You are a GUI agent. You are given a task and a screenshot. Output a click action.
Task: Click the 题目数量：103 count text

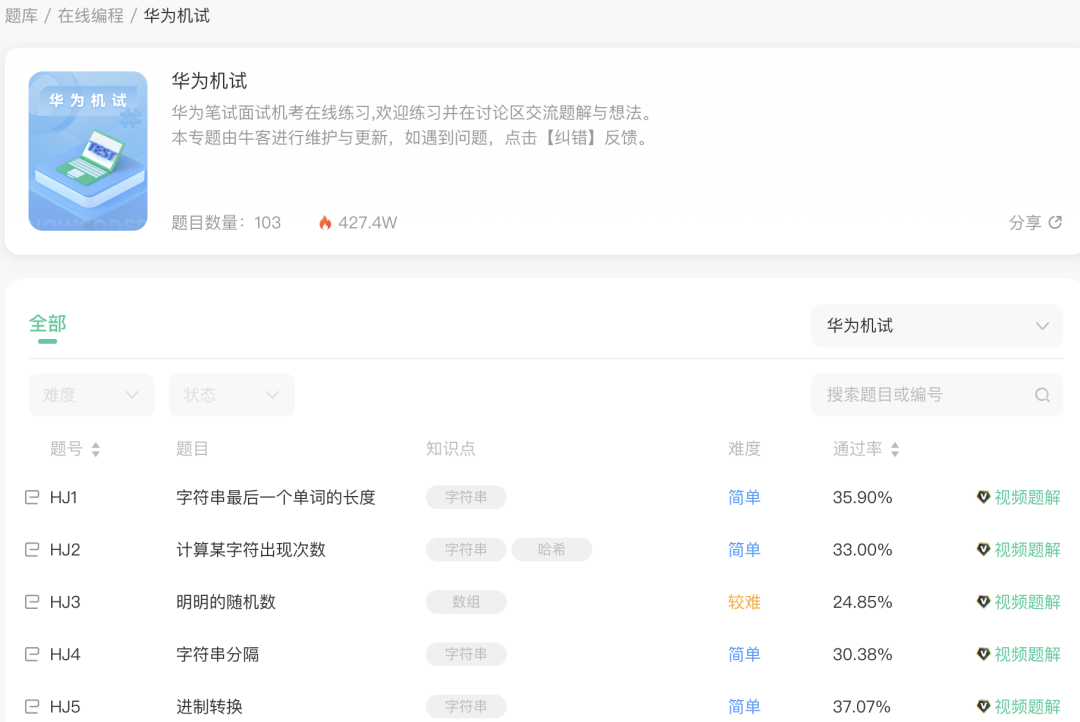click(226, 223)
